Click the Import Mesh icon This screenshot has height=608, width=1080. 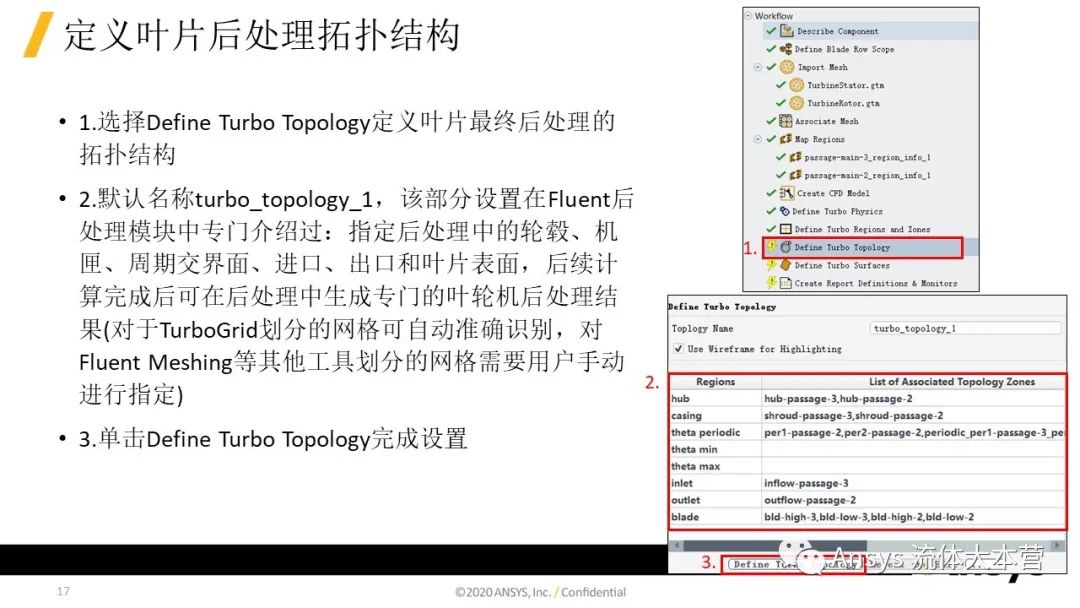tap(787, 67)
